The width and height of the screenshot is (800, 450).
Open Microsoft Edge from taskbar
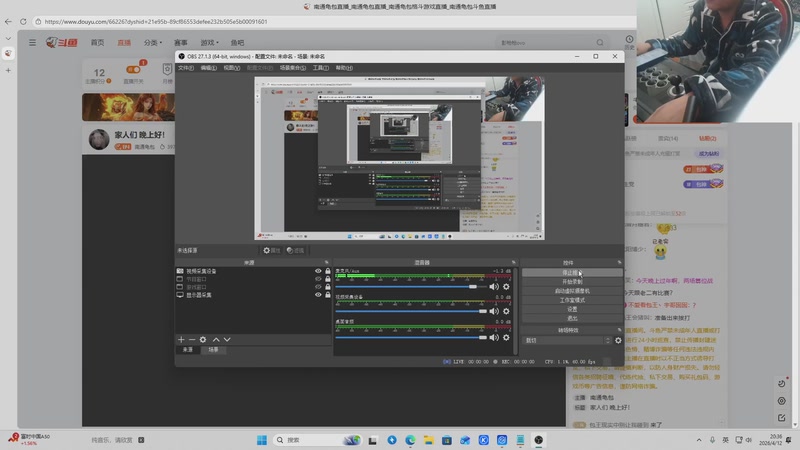pyautogui.click(x=410, y=440)
